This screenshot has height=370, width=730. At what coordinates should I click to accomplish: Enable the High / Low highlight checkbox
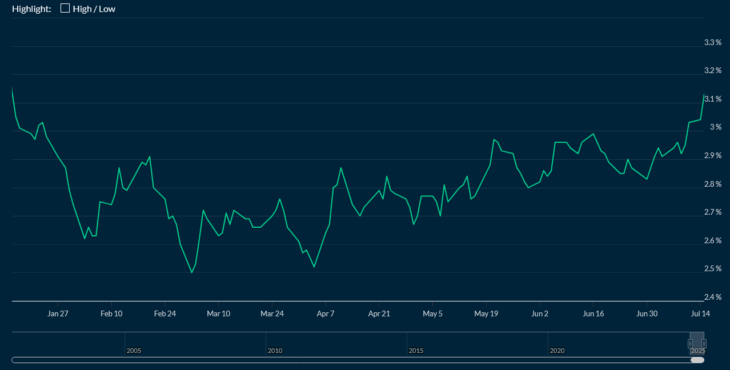pyautogui.click(x=65, y=8)
